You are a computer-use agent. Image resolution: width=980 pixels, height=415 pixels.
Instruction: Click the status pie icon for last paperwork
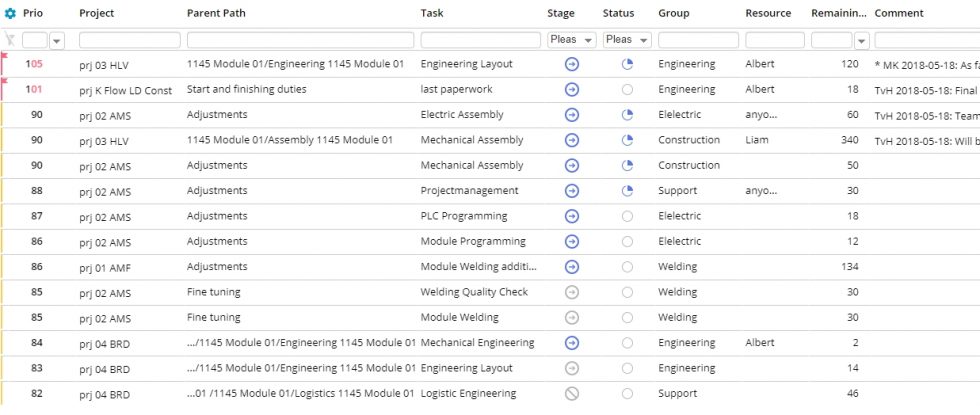pyautogui.click(x=628, y=89)
